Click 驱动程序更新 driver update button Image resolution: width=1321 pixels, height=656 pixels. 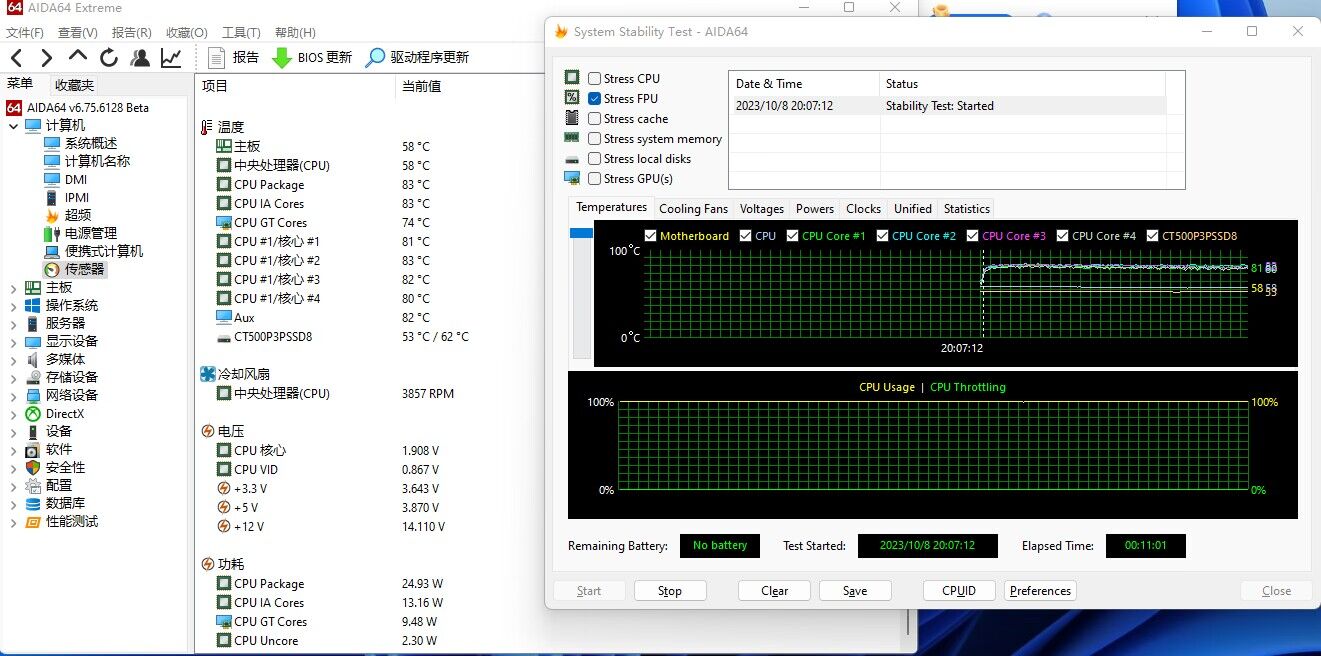(417, 58)
